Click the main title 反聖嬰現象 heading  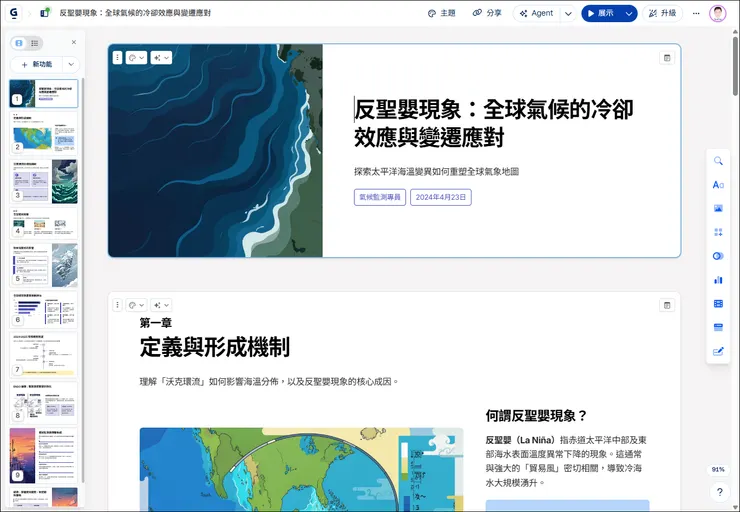coord(494,123)
